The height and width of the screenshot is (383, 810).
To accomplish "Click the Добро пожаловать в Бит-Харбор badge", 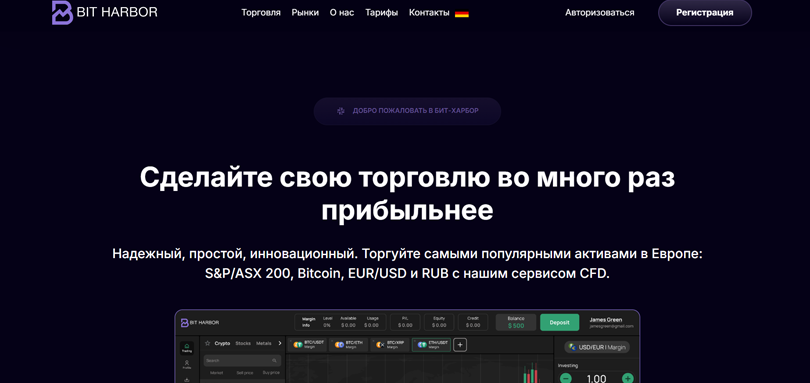I will pos(407,111).
